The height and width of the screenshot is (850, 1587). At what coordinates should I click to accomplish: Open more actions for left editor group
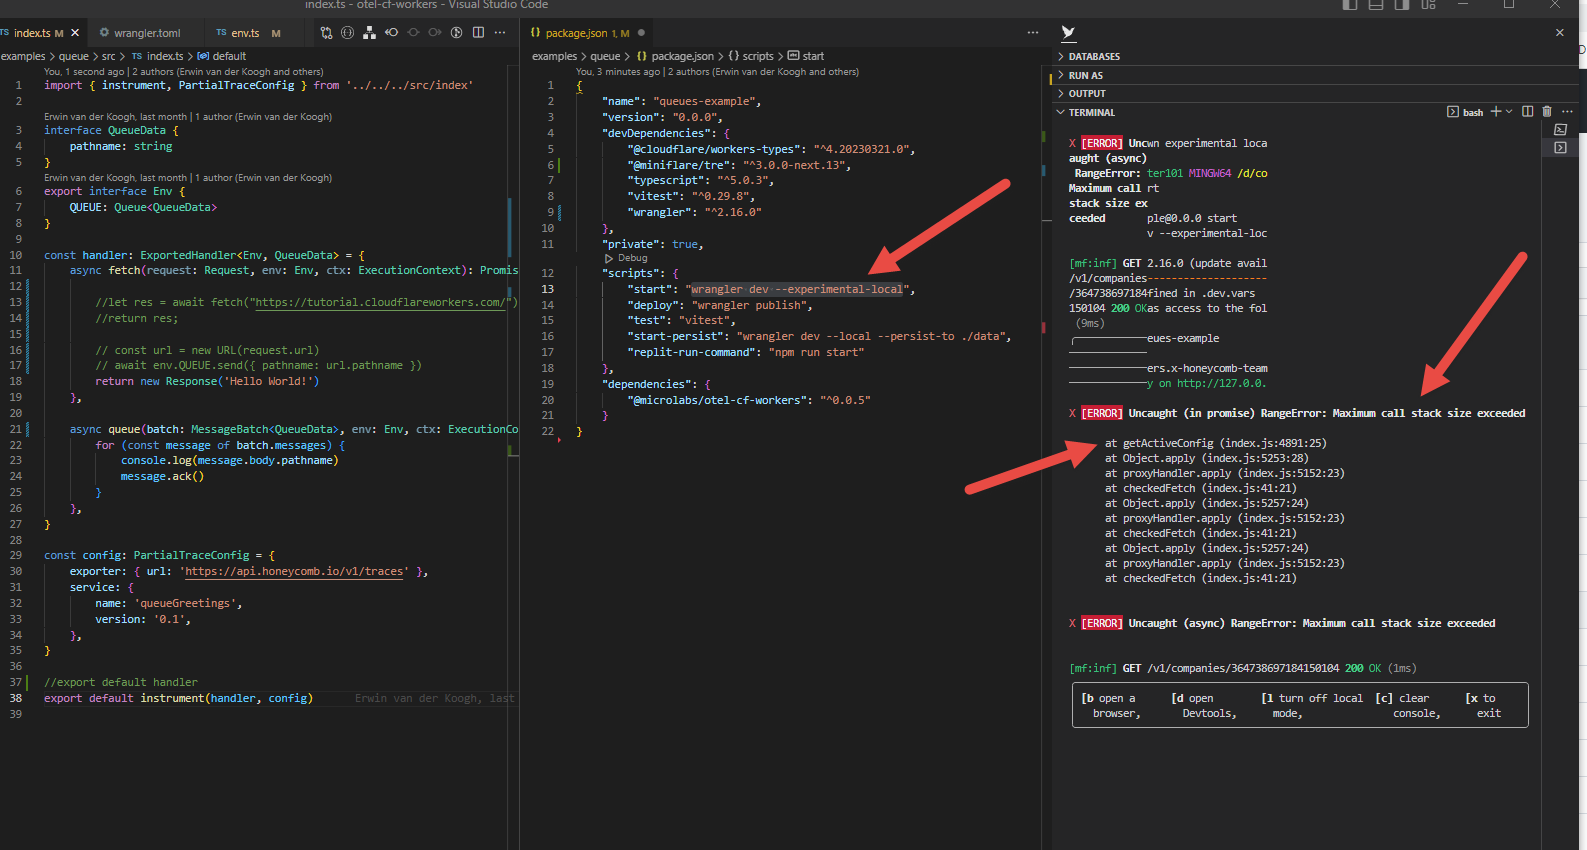[500, 33]
